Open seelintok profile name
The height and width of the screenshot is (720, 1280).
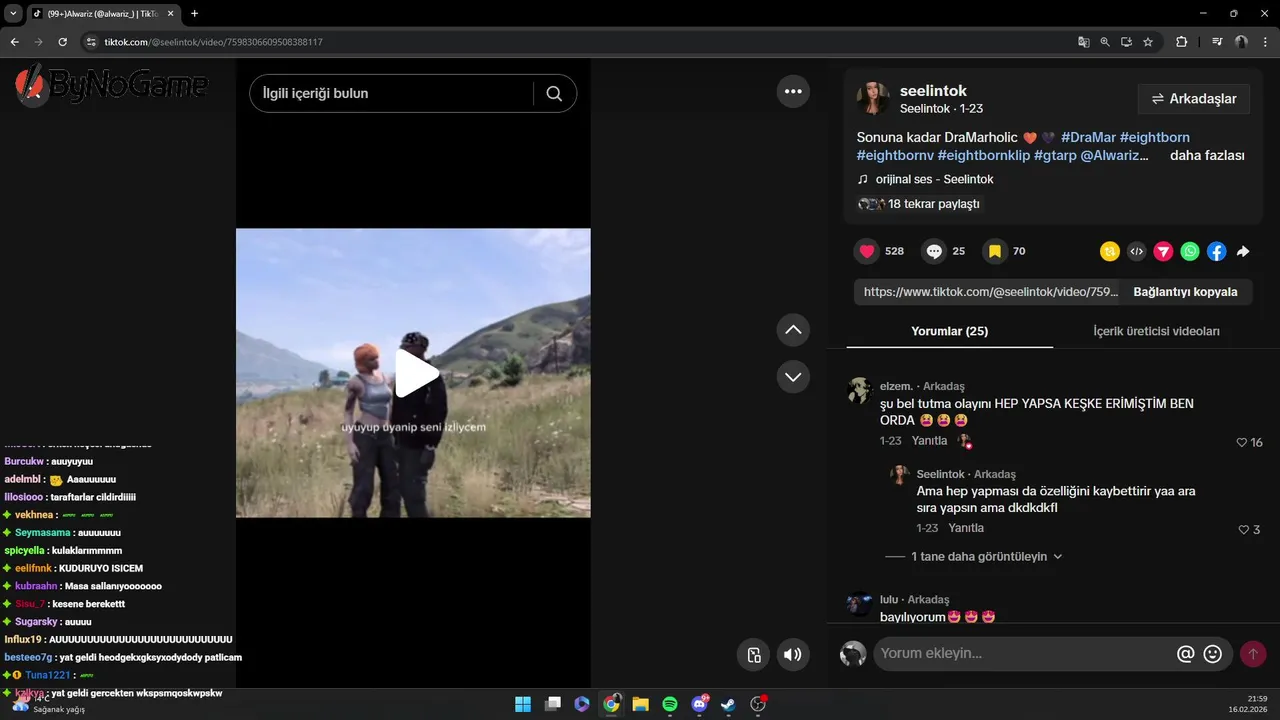(x=933, y=91)
